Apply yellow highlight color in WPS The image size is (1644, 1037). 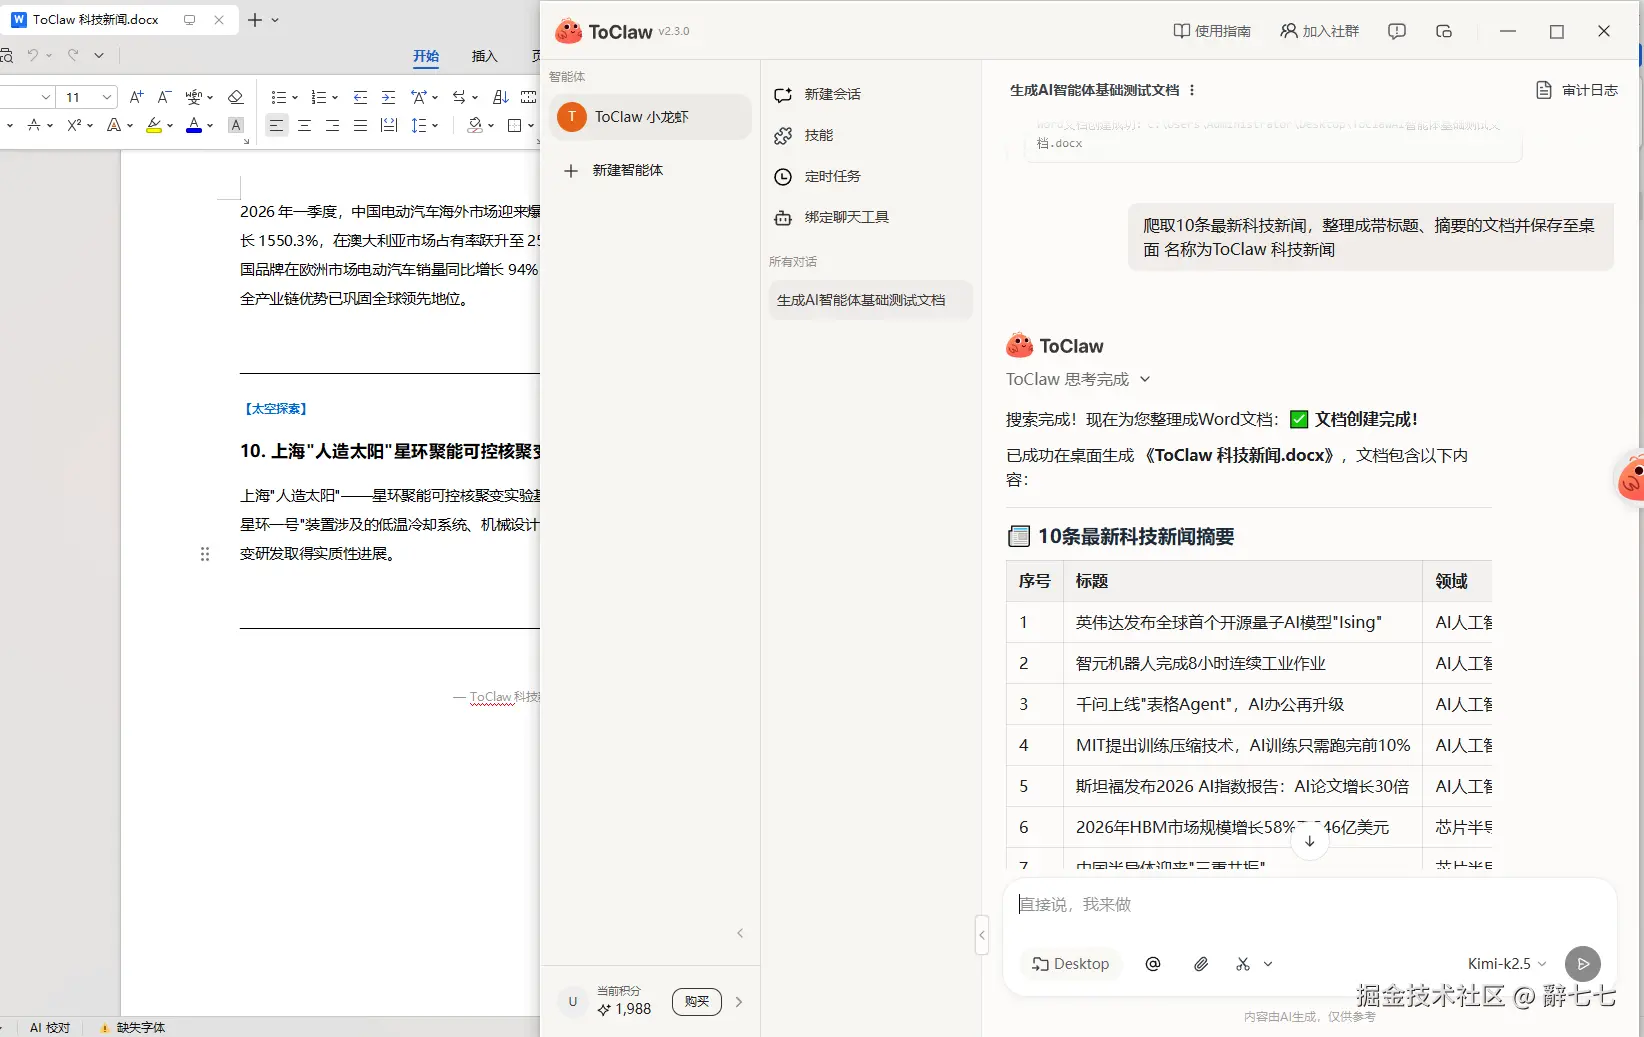[x=154, y=125]
